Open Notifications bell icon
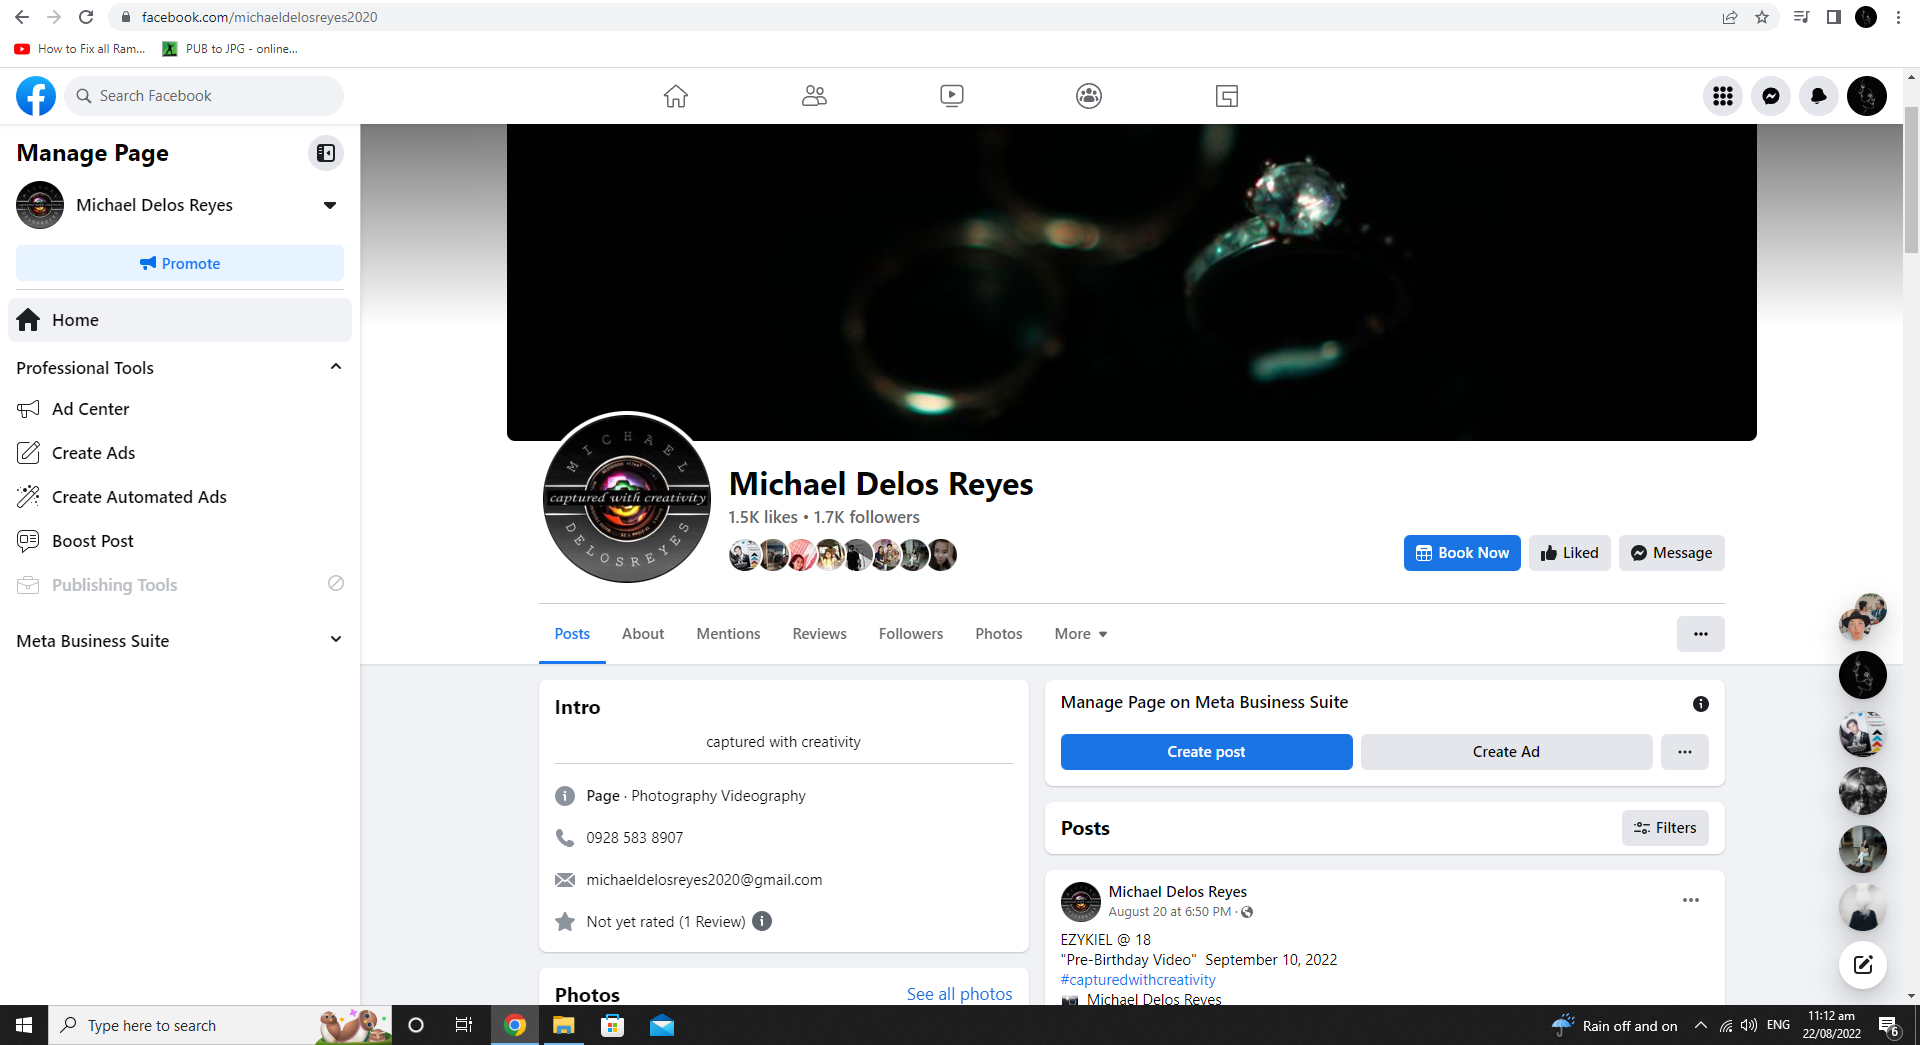1920x1045 pixels. [x=1819, y=96]
